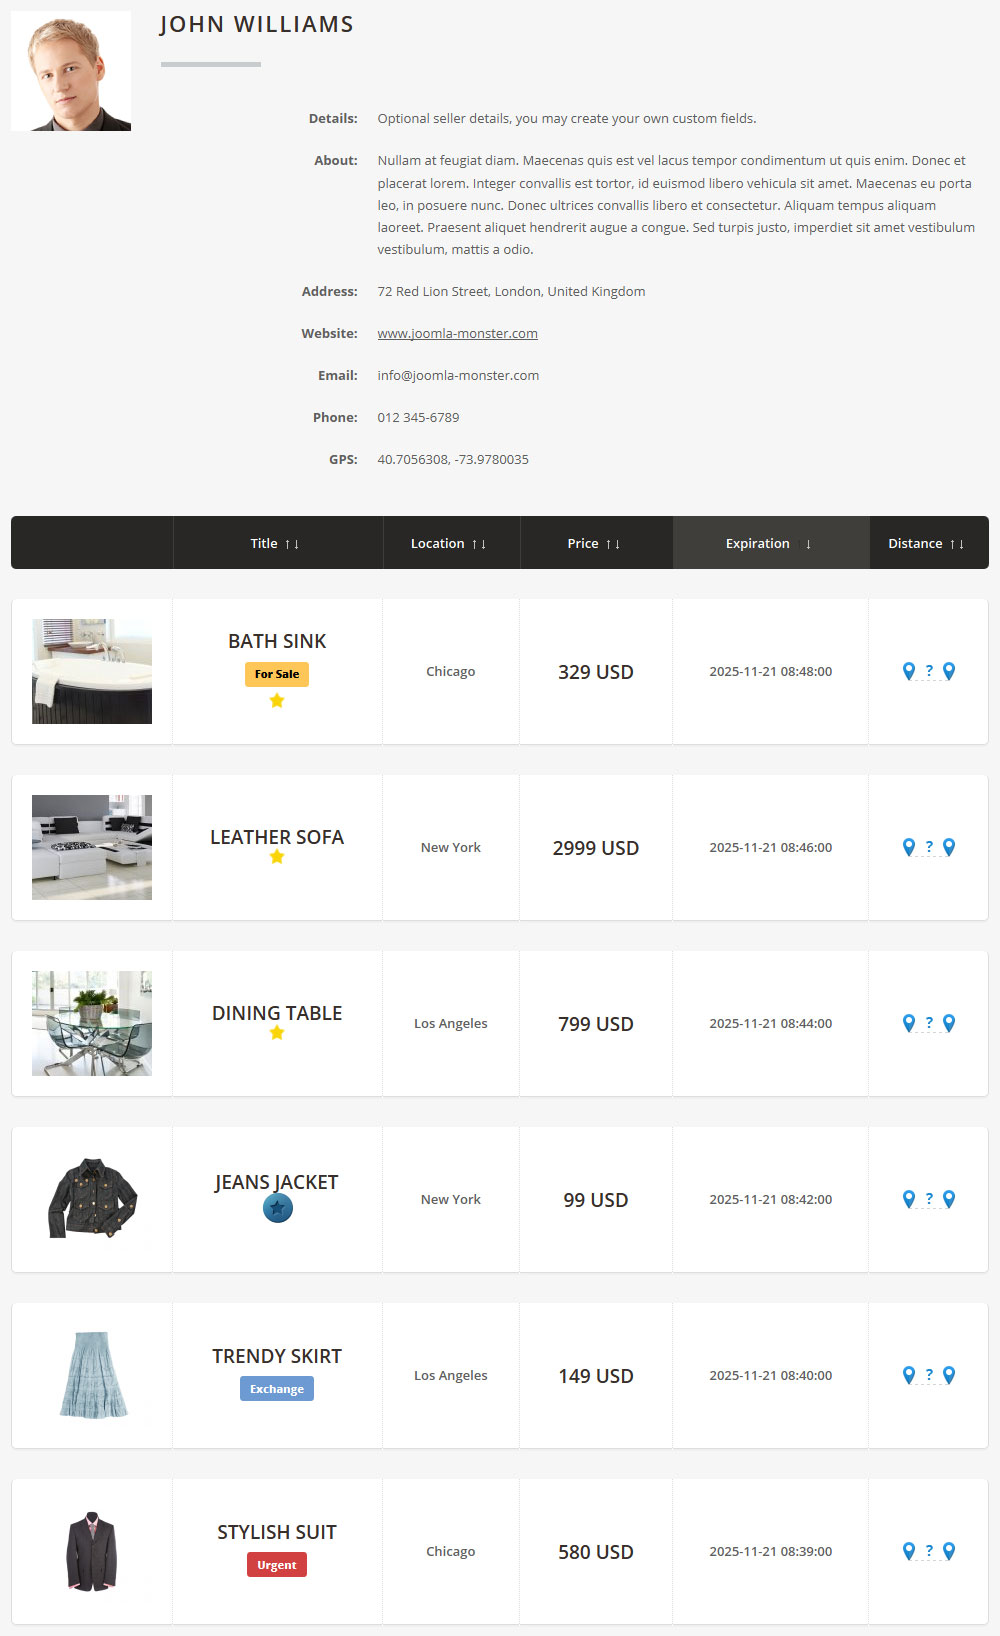This screenshot has width=1000, height=1636.
Task: Click the distance question mark for Jeans Jacket
Action: [929, 1198]
